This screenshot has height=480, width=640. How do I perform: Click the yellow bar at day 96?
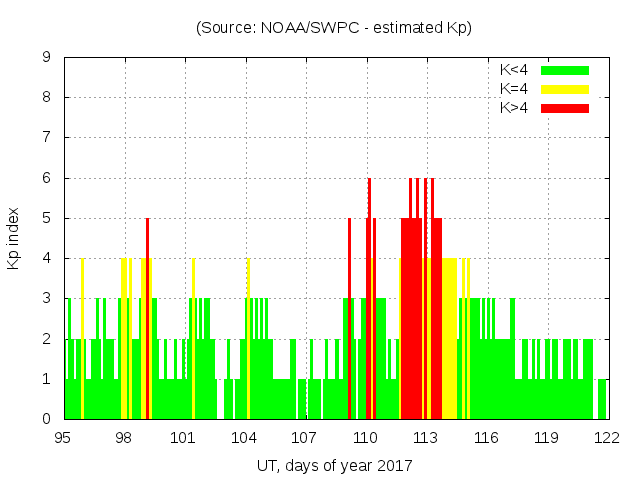click(82, 340)
